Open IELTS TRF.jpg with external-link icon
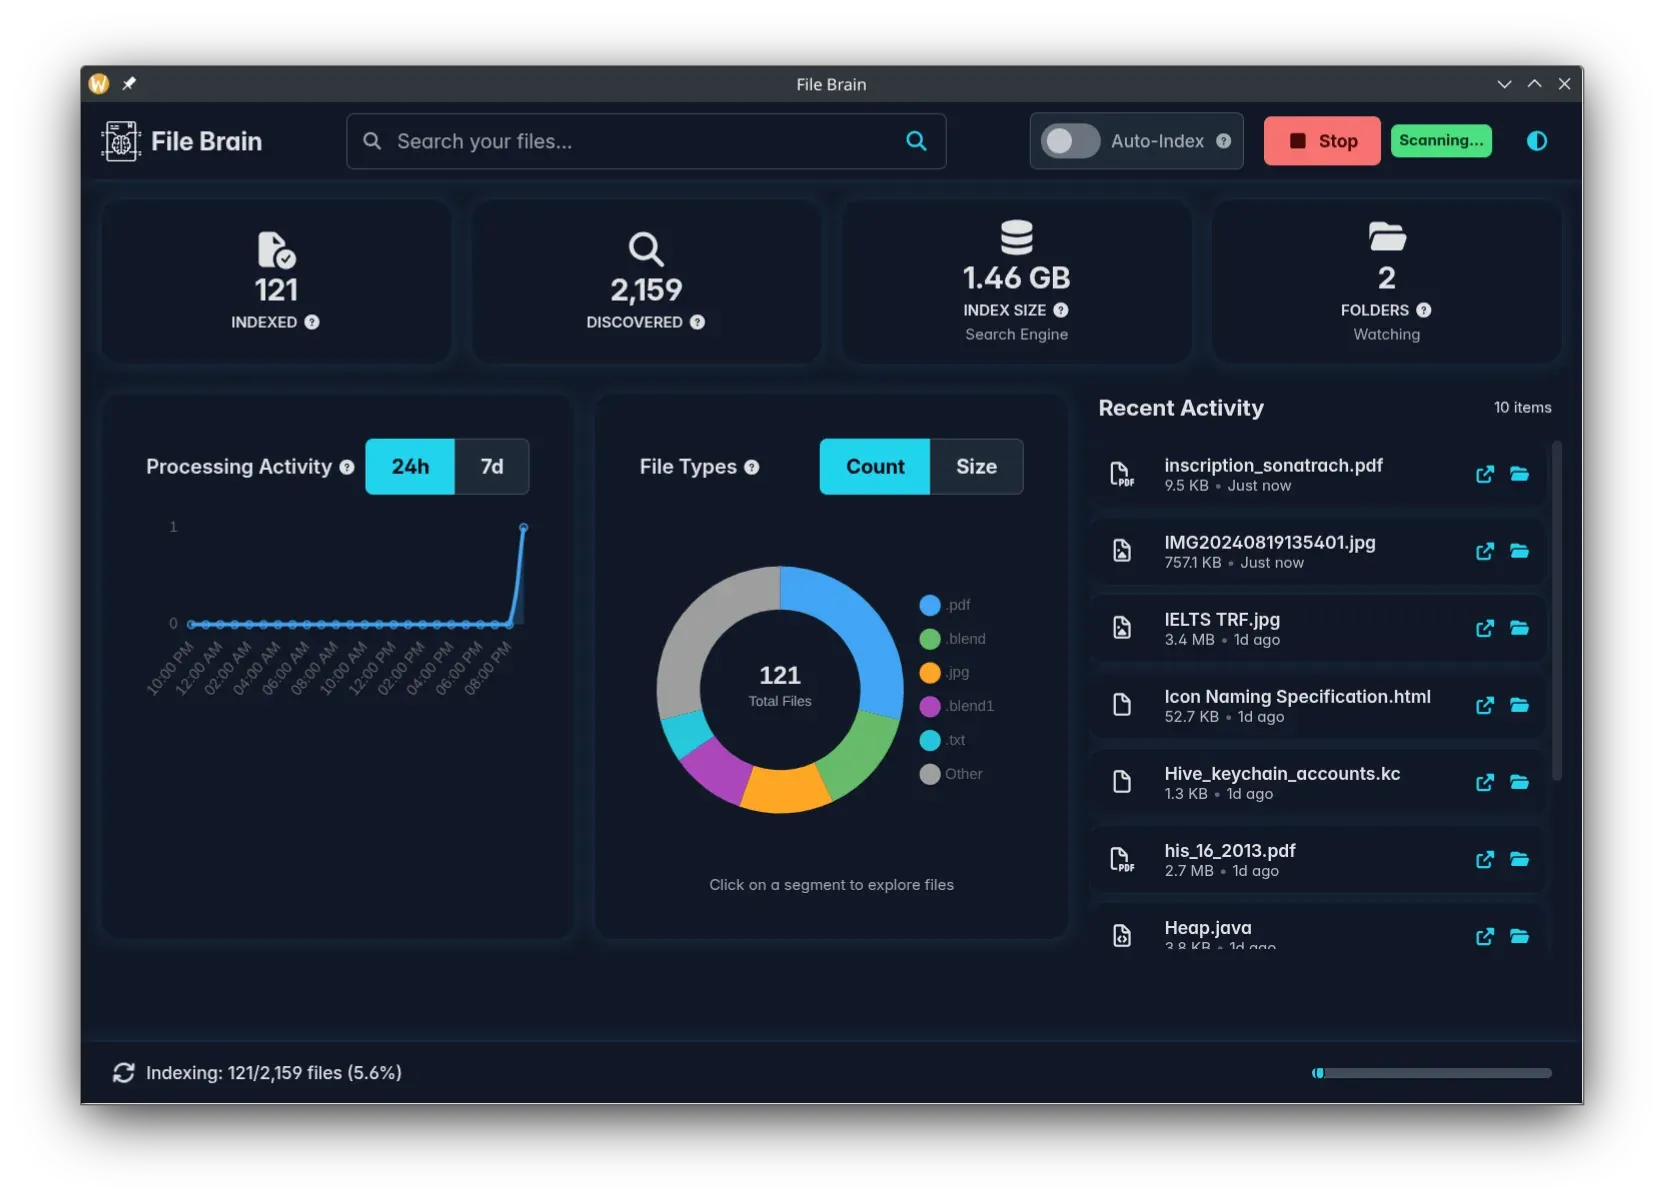The width and height of the screenshot is (1663, 1199). click(1484, 628)
